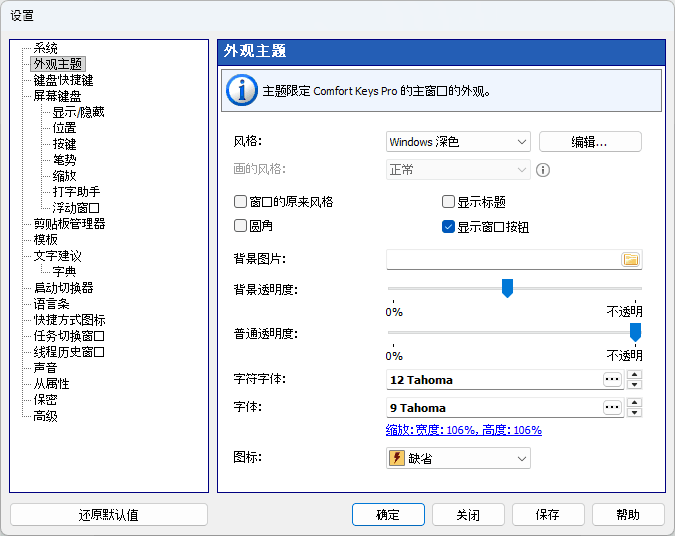The image size is (675, 536).
Task: Click the lightning icon in 图标 dropdown
Action: tap(396, 458)
